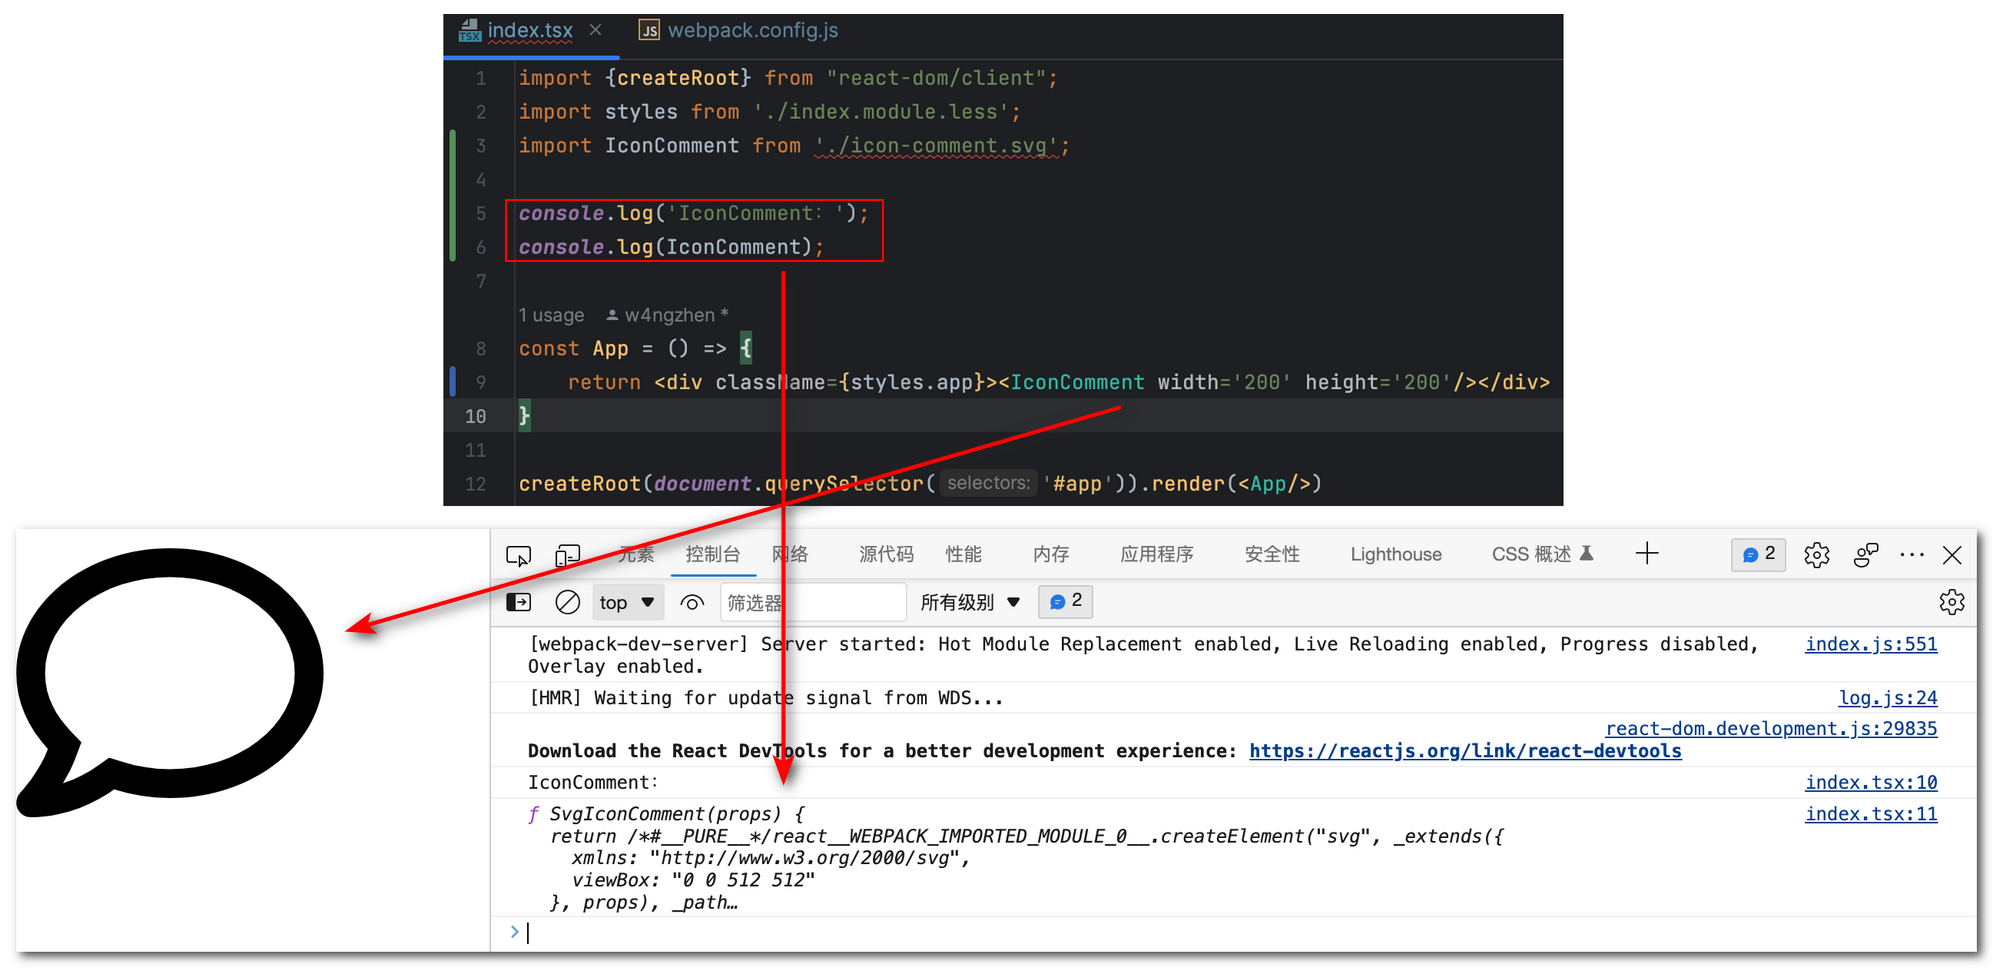The height and width of the screenshot is (968, 2000).
Task: Click the rendered speech bubble SVG icon
Action: (170, 682)
